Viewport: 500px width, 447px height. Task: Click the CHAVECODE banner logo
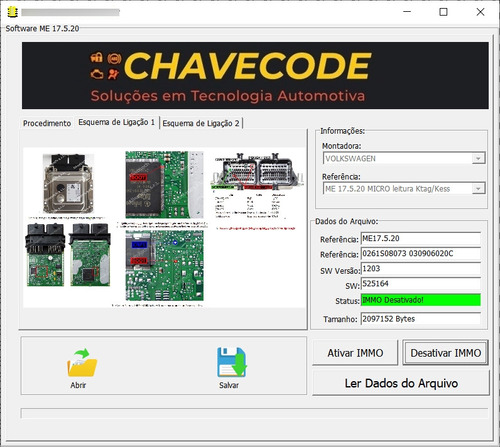(255, 75)
